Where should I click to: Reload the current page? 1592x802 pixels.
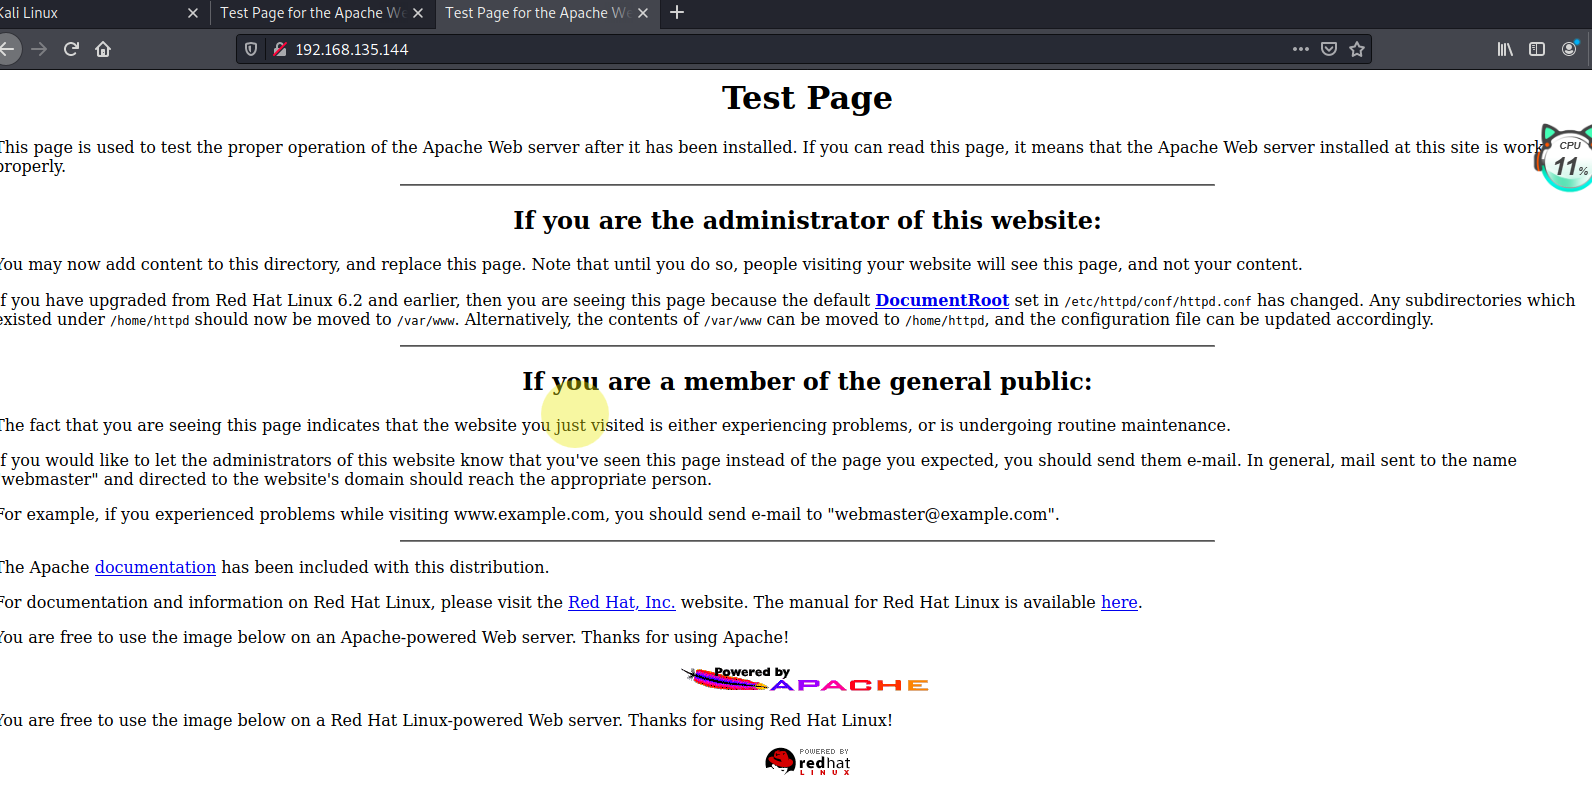point(71,49)
